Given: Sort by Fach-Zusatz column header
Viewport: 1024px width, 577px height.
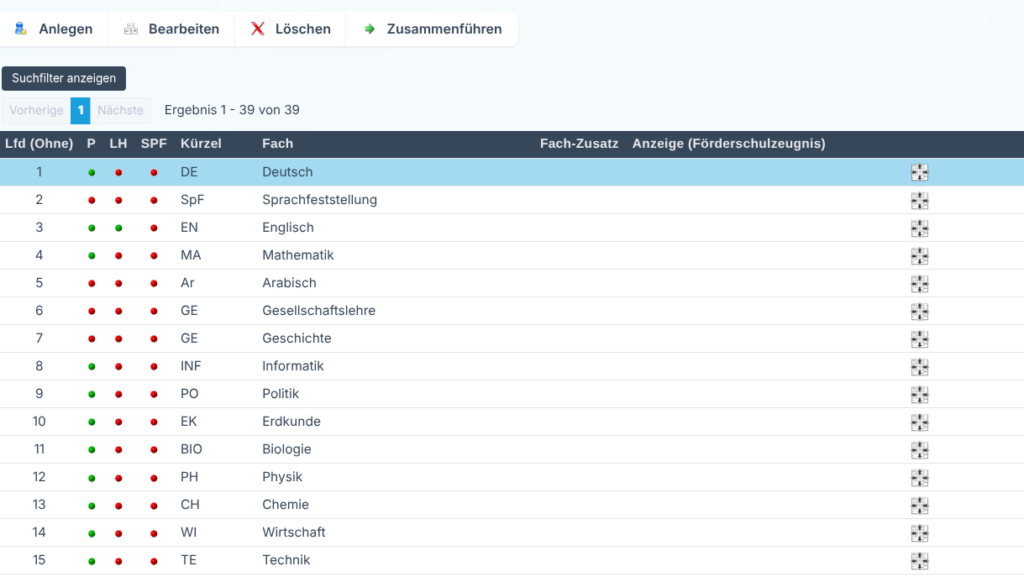Looking at the screenshot, I should click(579, 144).
